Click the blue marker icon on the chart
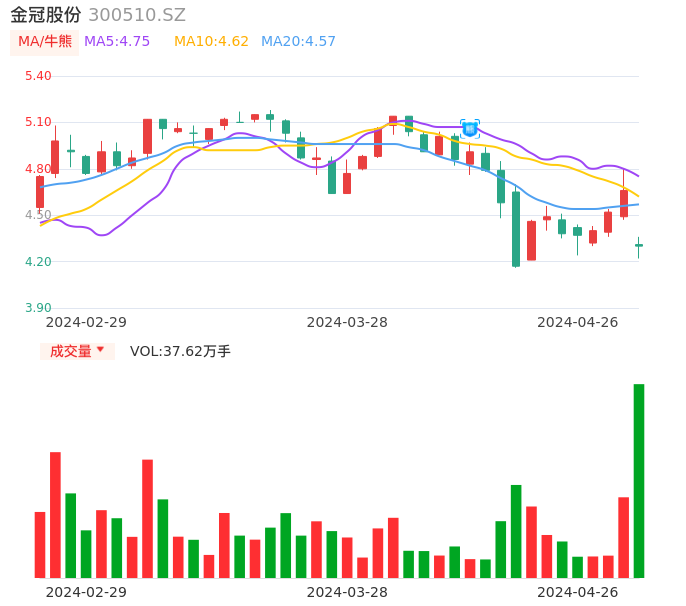686x606 pixels. pos(469,129)
